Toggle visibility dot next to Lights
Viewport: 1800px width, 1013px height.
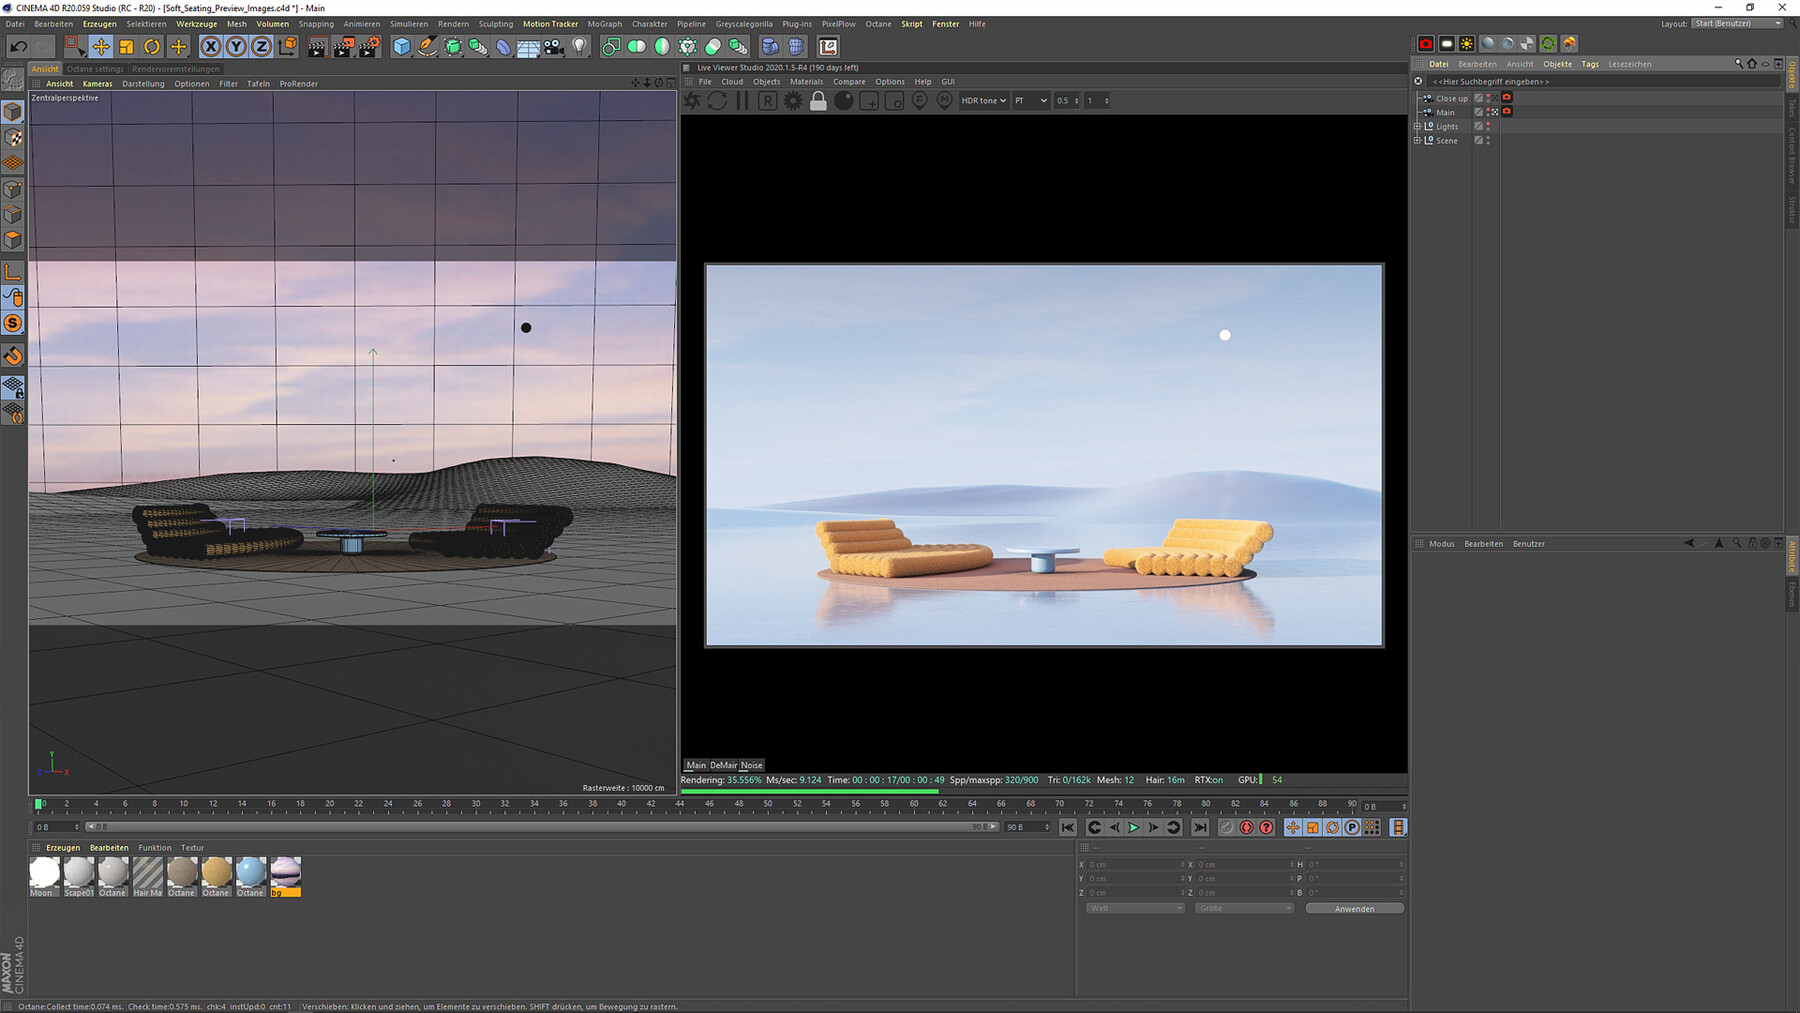pyautogui.click(x=1488, y=124)
